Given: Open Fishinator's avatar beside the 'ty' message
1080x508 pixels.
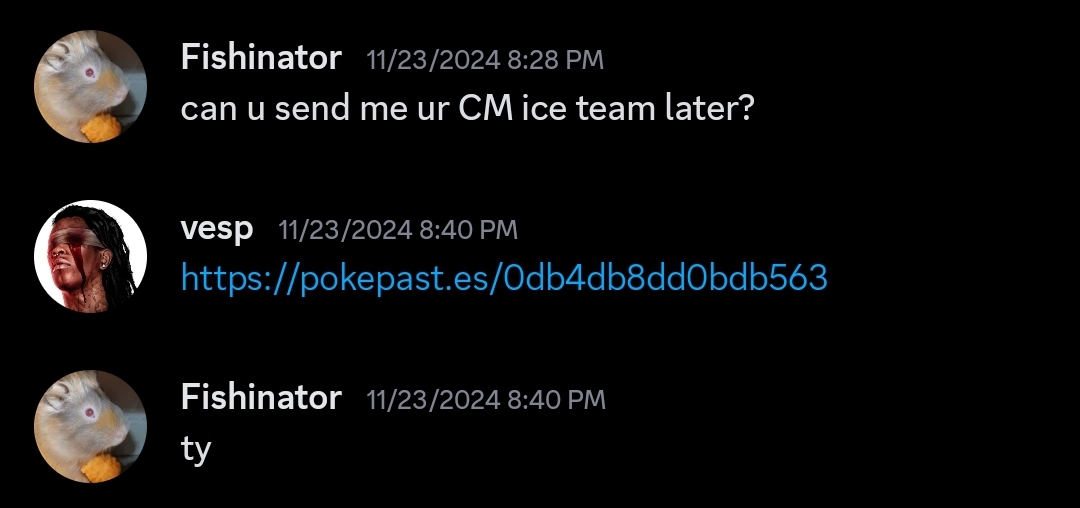Looking at the screenshot, I should [90, 425].
